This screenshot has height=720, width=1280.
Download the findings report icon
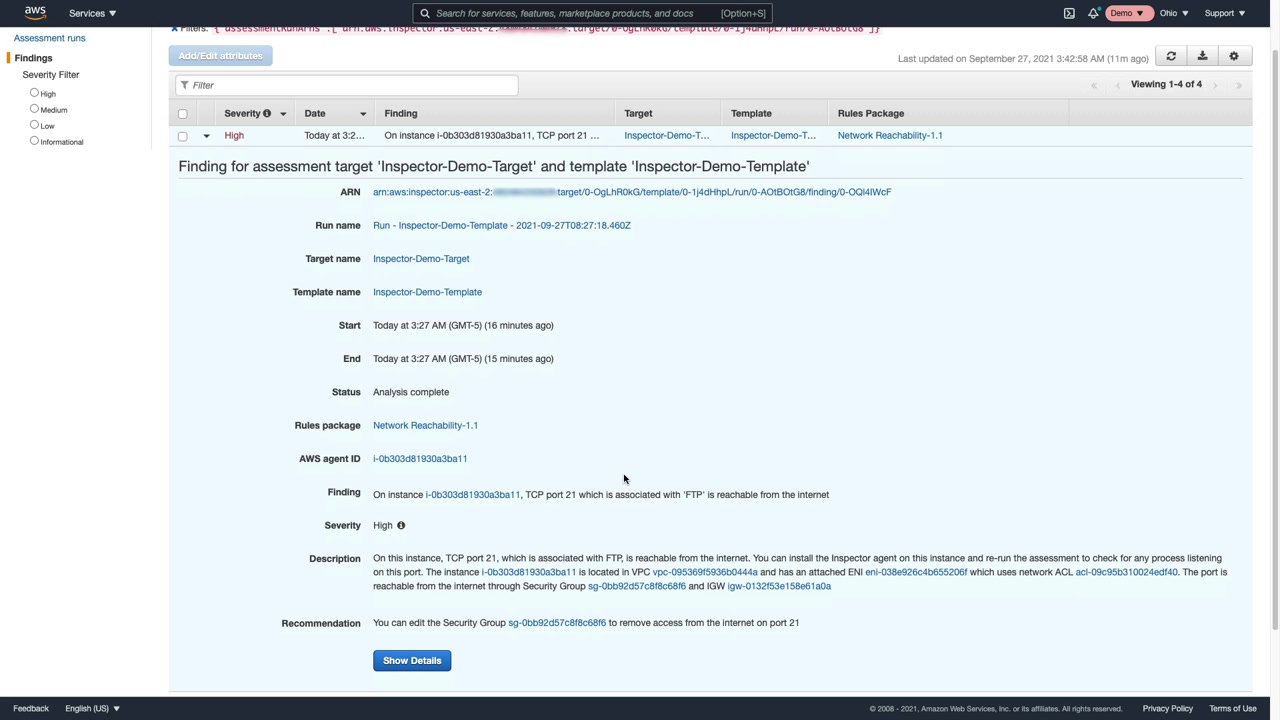pyautogui.click(x=1202, y=57)
